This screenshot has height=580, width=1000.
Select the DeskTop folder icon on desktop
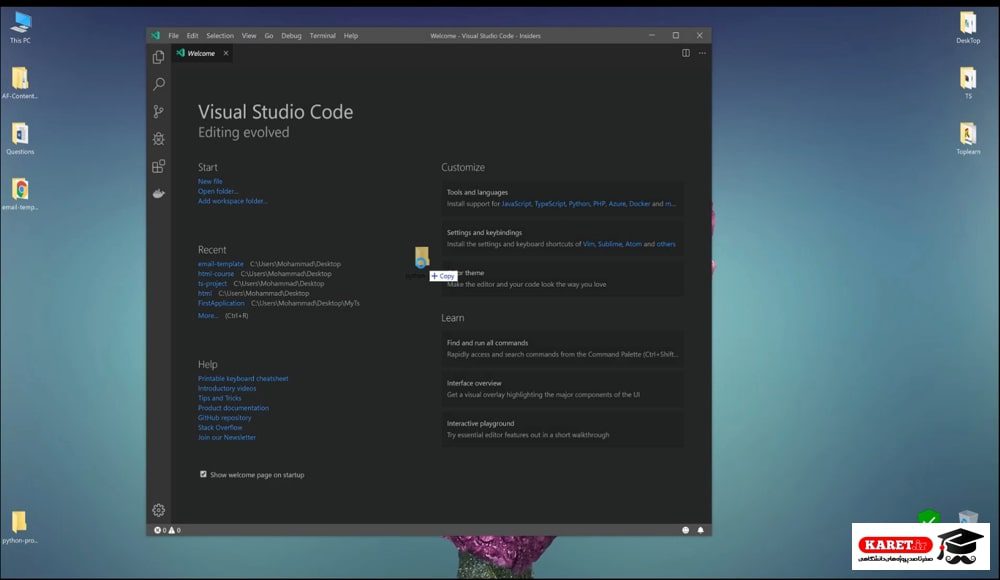(x=968, y=27)
